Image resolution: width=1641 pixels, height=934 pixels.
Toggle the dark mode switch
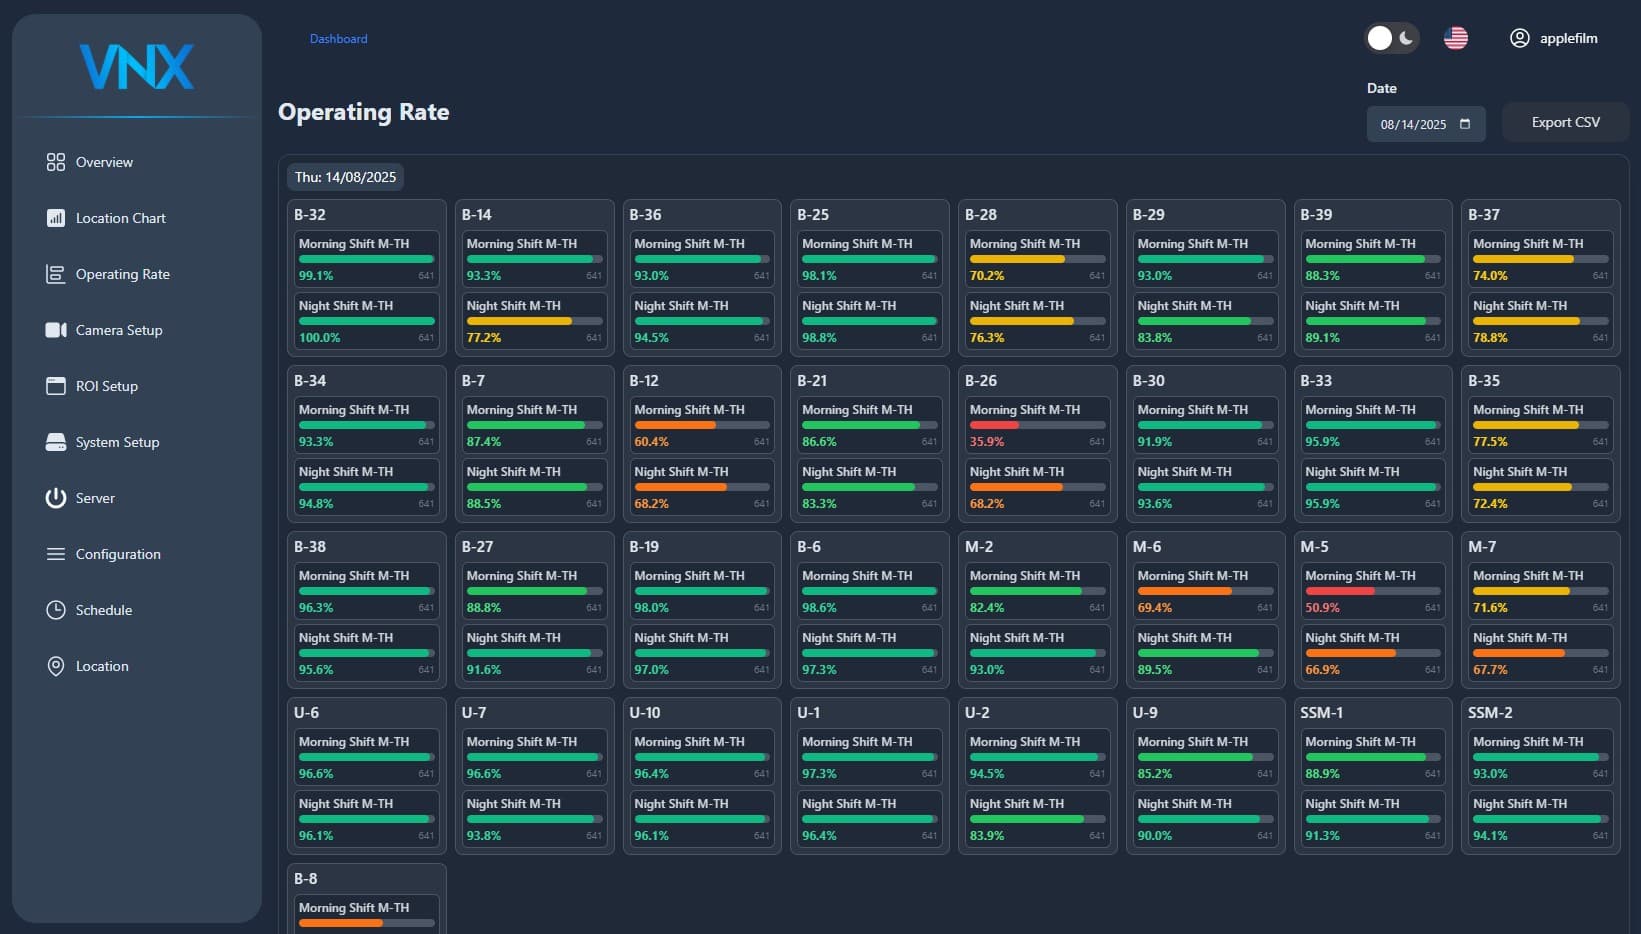(1391, 38)
